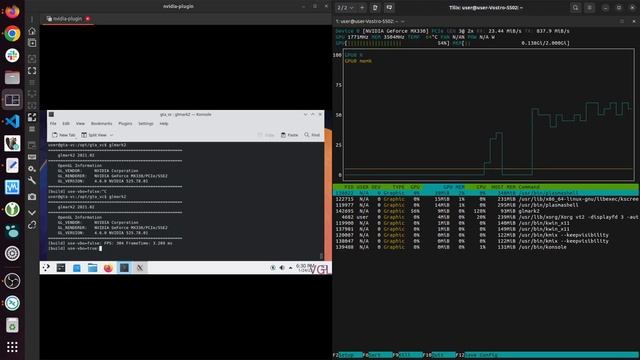640x360 pixels.
Task: Open the Edit menu in Konsole
Action: [x=66, y=123]
